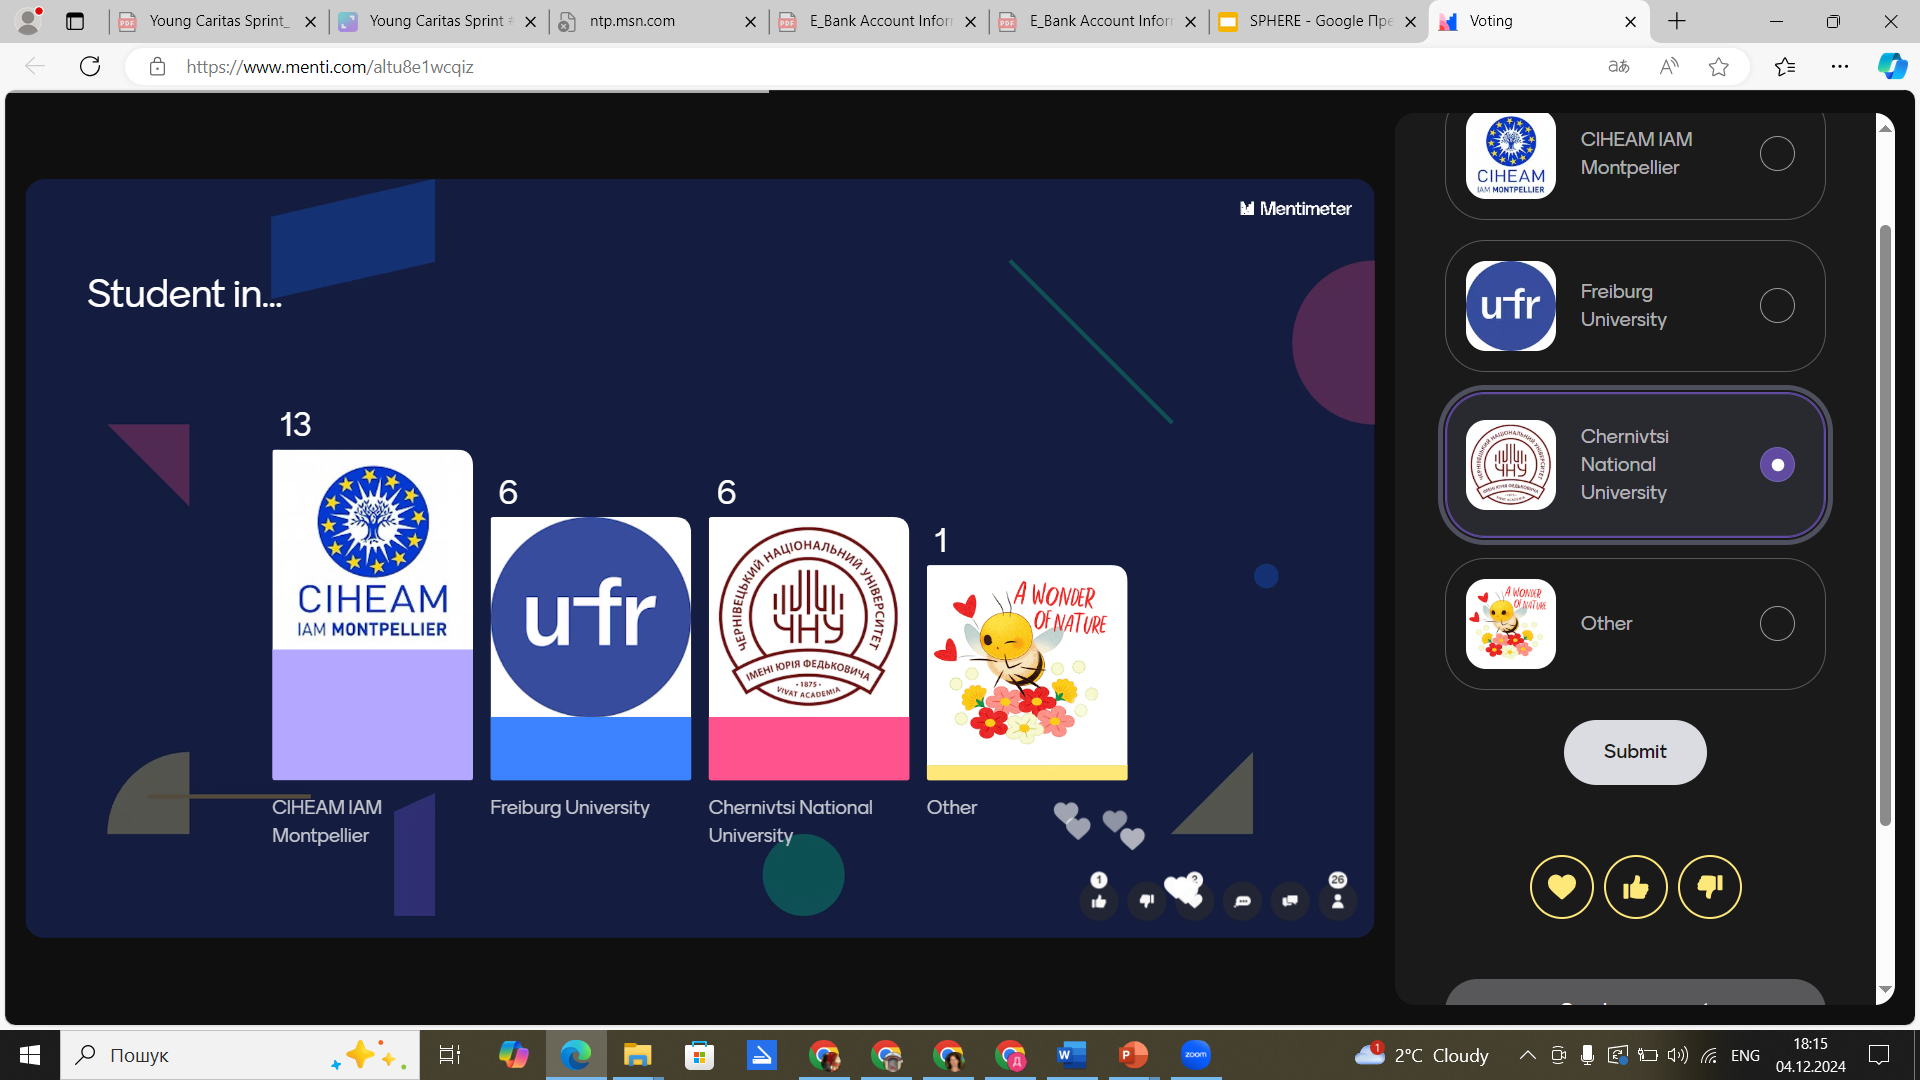This screenshot has height=1080, width=1920.
Task: Send a heart reaction in voting panel
Action: click(1561, 887)
